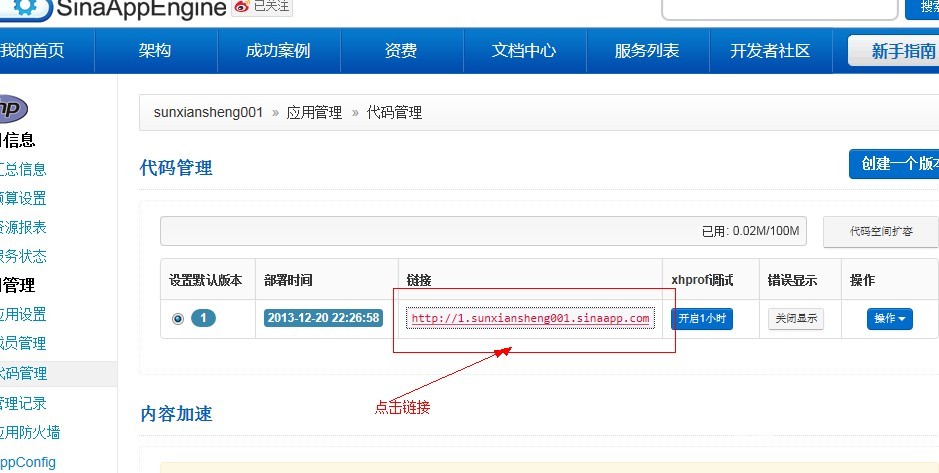Select 代码管理 in the sidebar
Viewport: 939px width, 473px height.
point(23,374)
